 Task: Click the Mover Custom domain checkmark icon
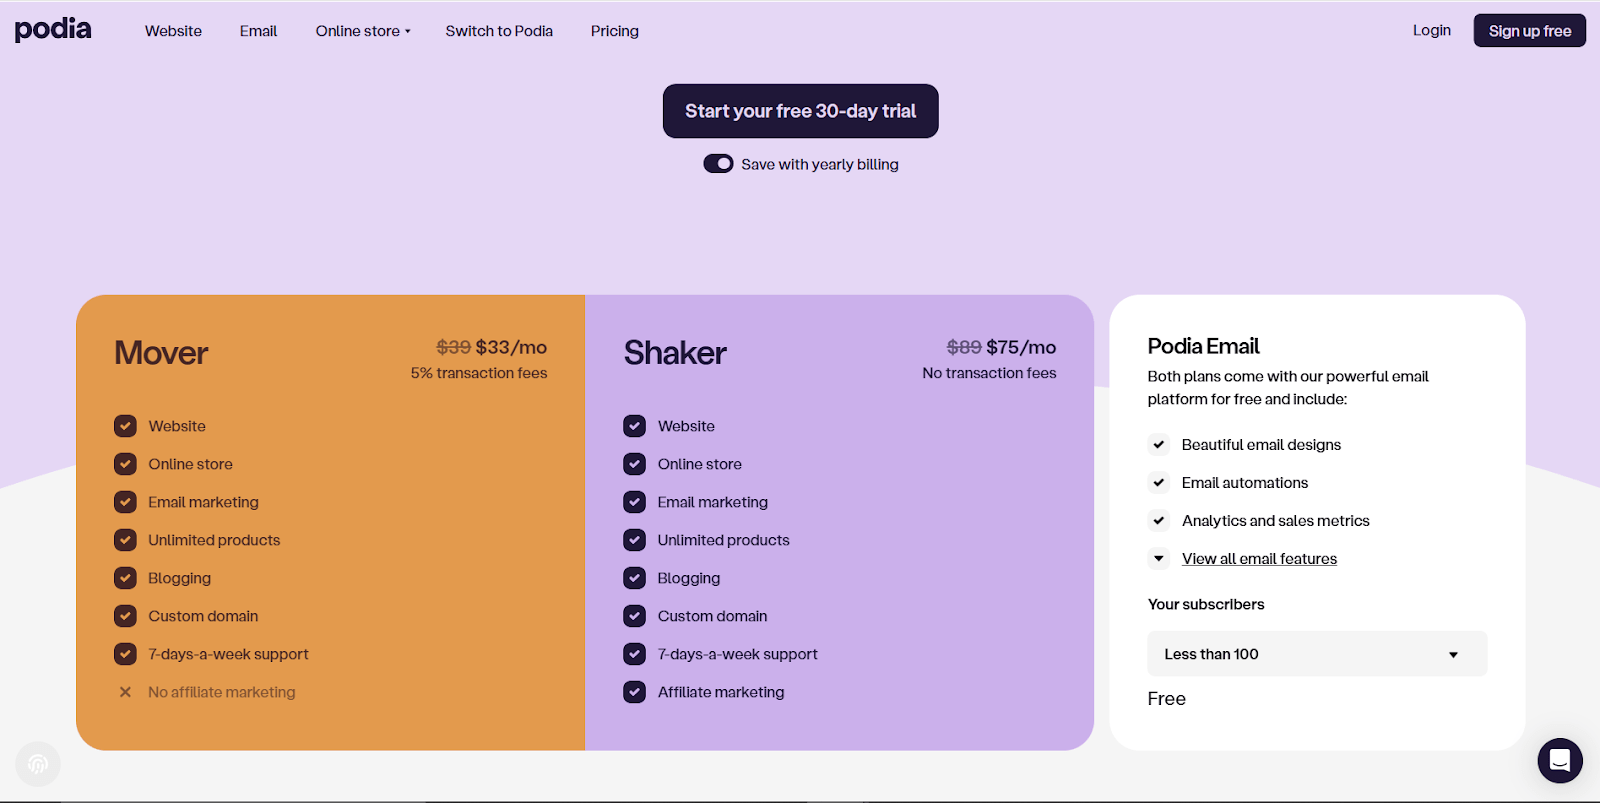click(125, 616)
